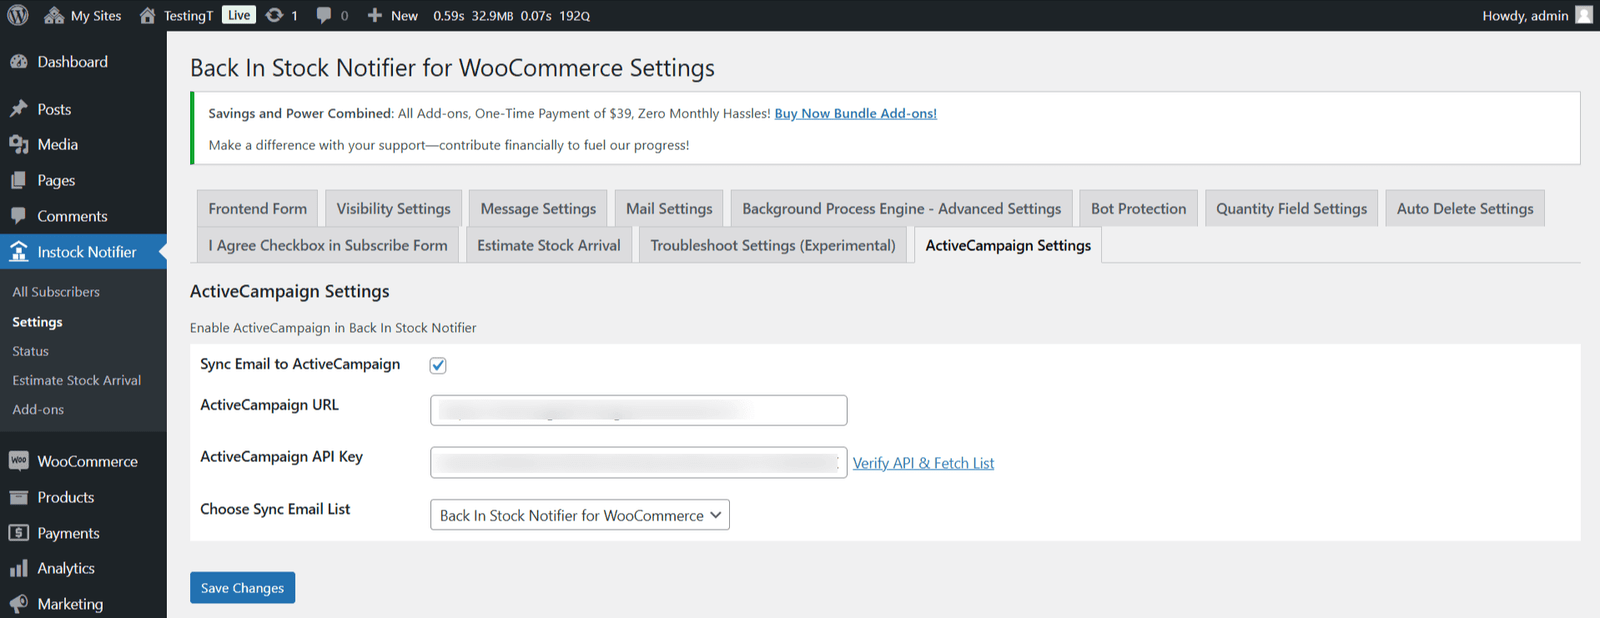1600x618 pixels.
Task: Go to the Mail Settings tab
Action: tap(669, 208)
